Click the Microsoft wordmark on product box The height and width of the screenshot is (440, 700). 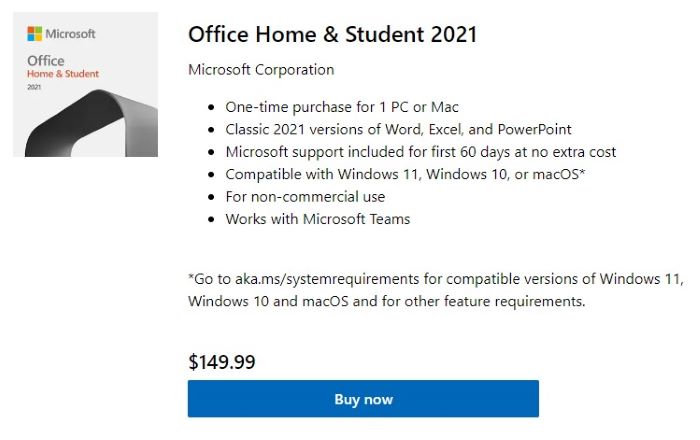(71, 34)
